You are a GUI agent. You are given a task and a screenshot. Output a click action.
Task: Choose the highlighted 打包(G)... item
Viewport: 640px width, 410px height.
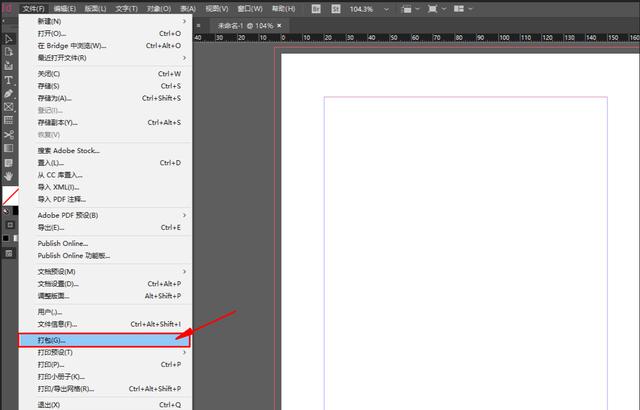(x=104, y=340)
